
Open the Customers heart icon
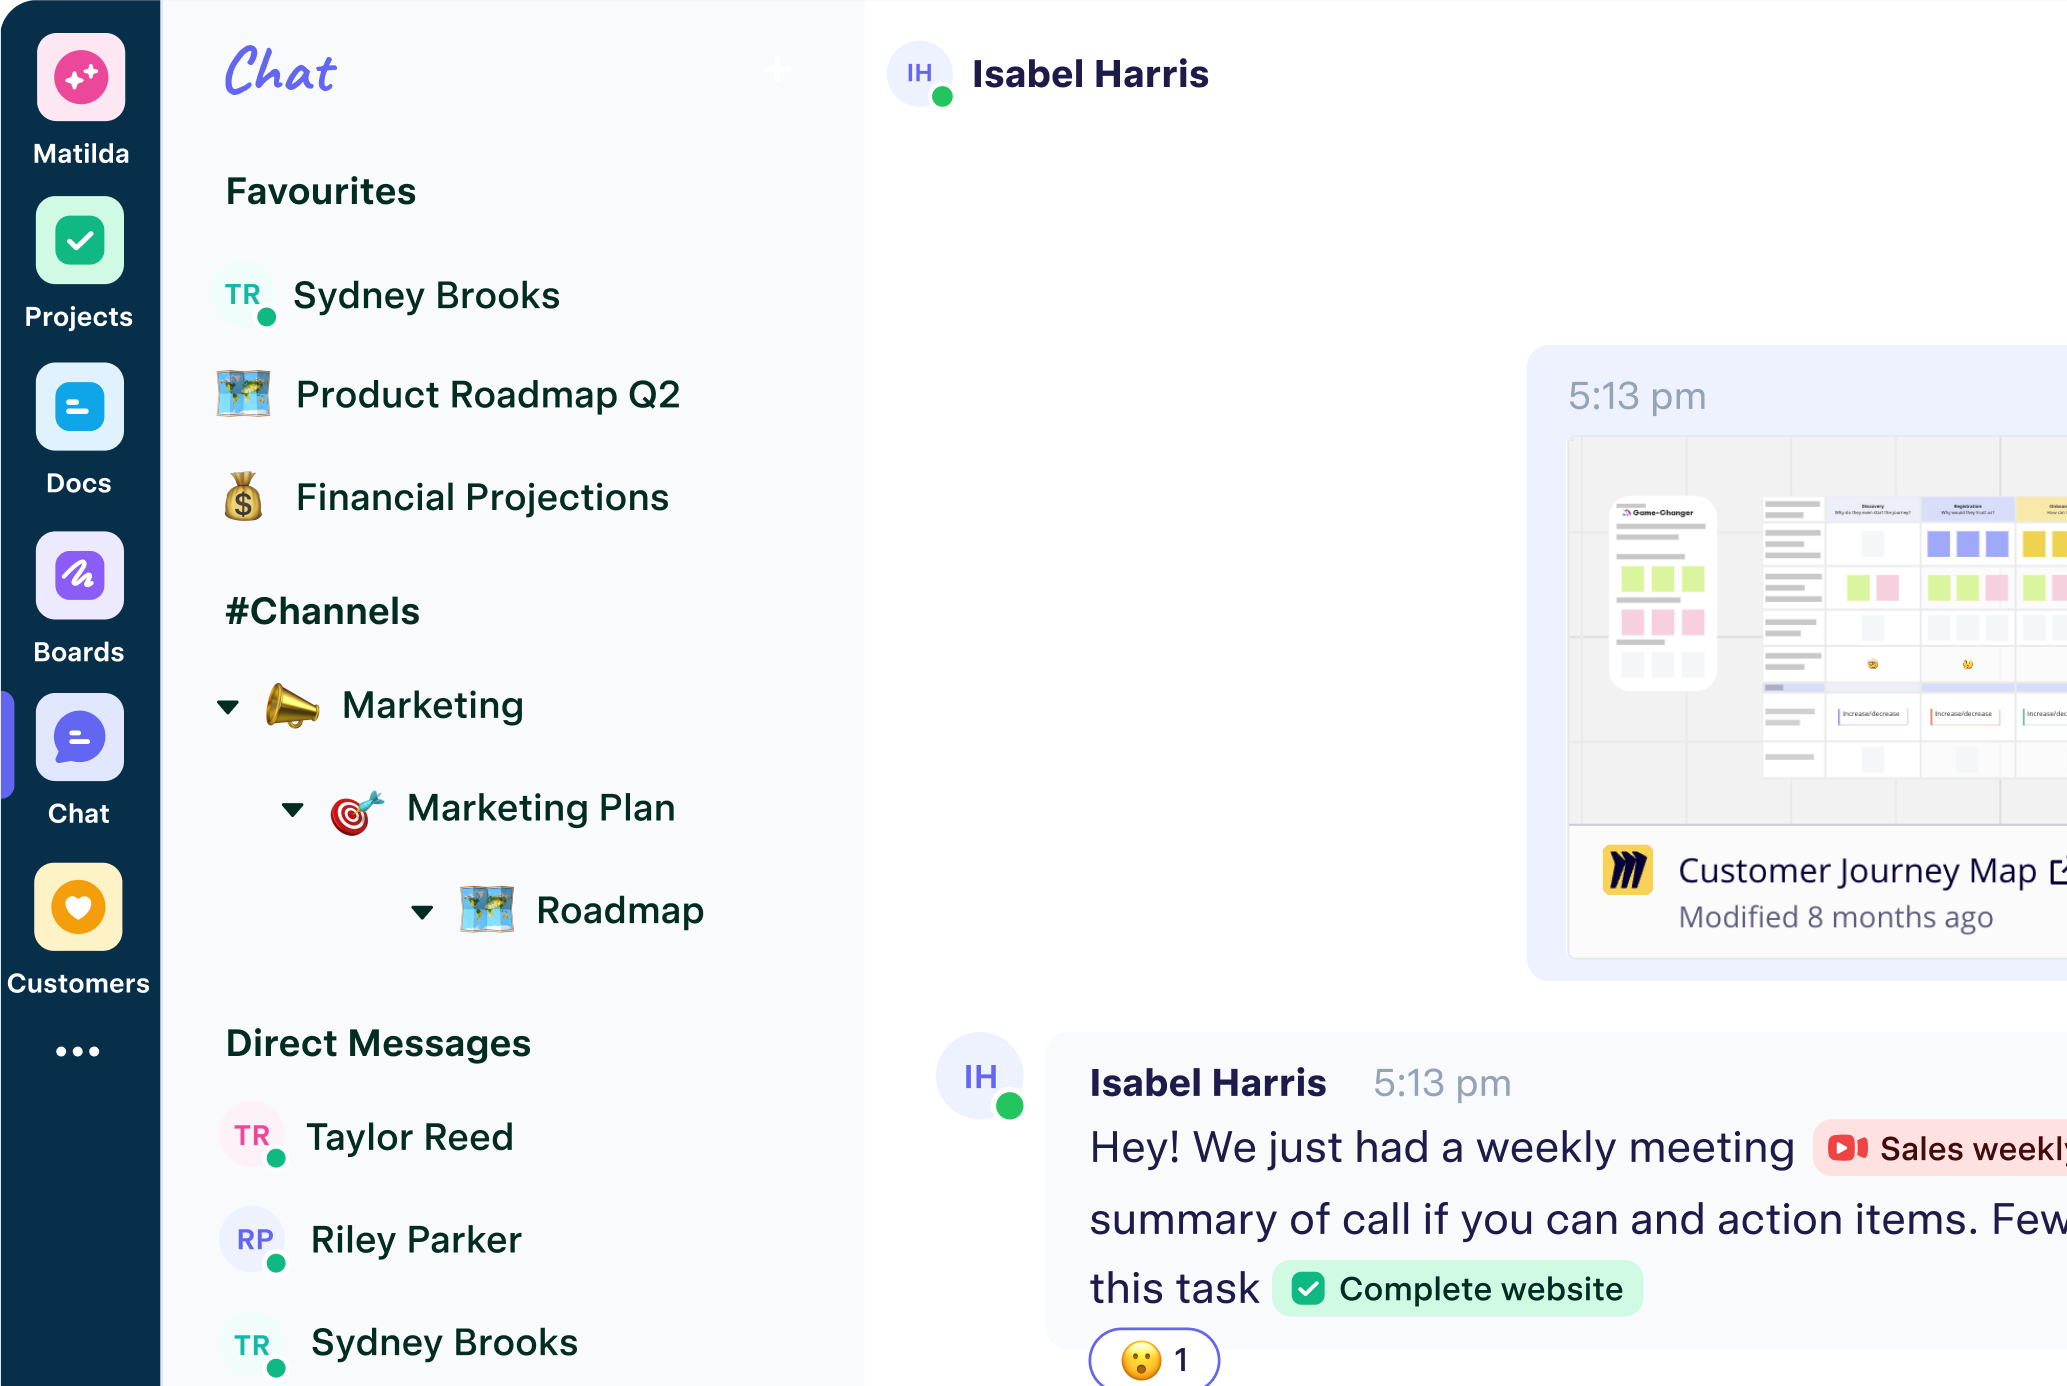tap(79, 907)
